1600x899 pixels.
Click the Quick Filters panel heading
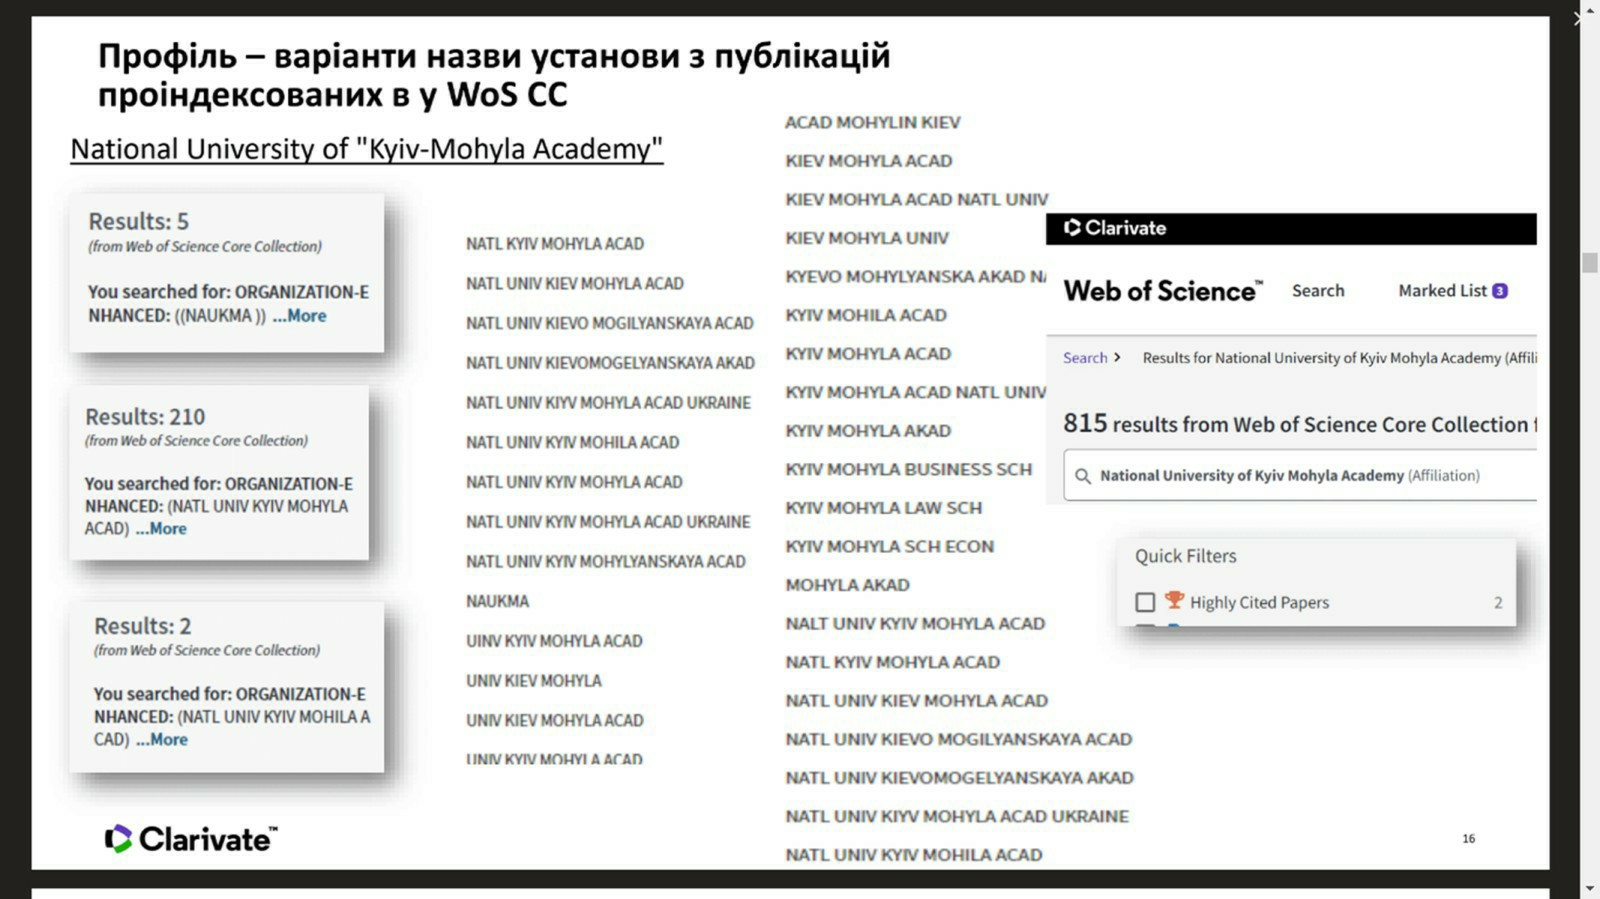click(1185, 556)
